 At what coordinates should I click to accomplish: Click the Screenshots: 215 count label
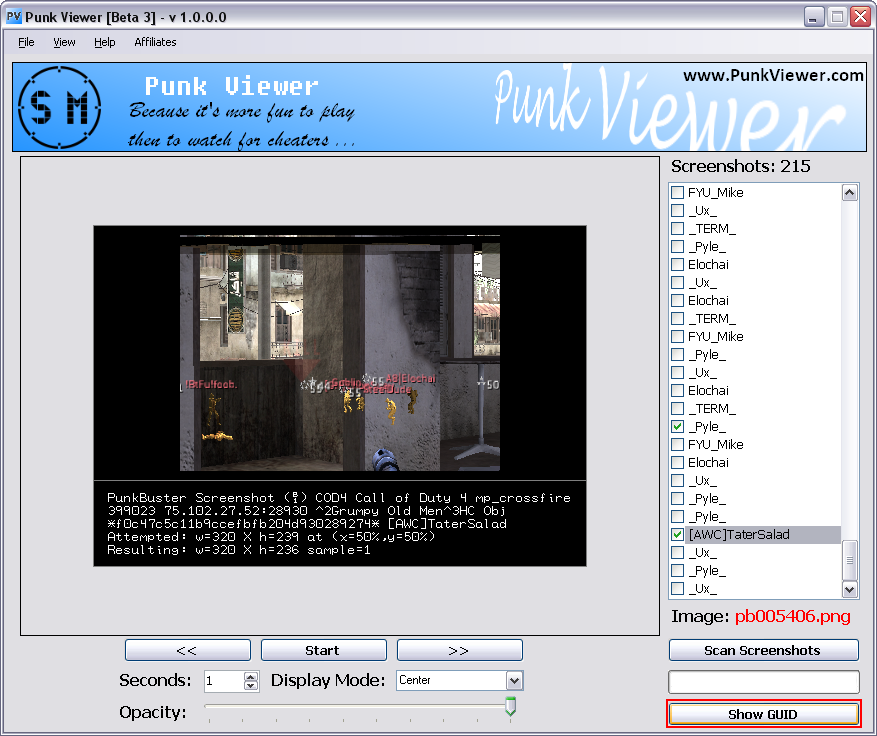pyautogui.click(x=741, y=166)
